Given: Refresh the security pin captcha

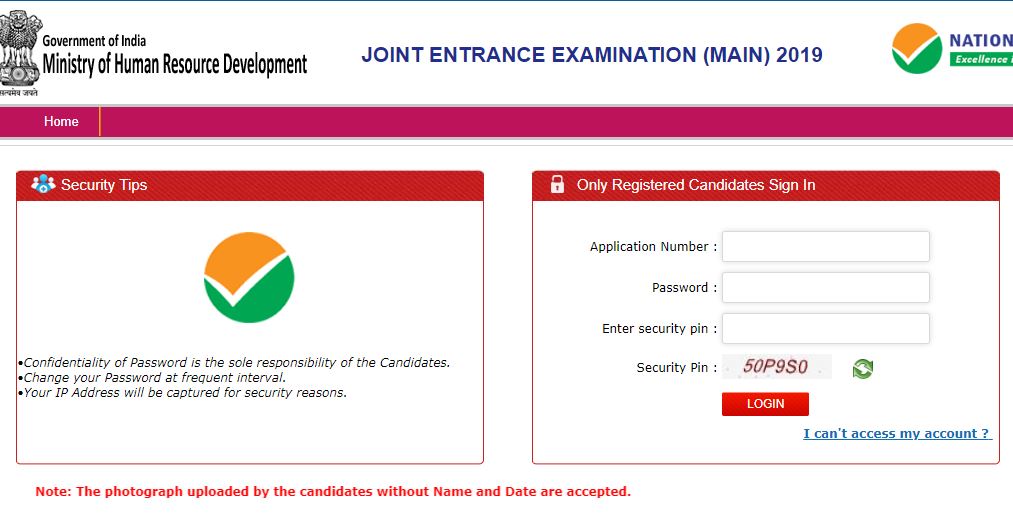Looking at the screenshot, I should pyautogui.click(x=862, y=369).
